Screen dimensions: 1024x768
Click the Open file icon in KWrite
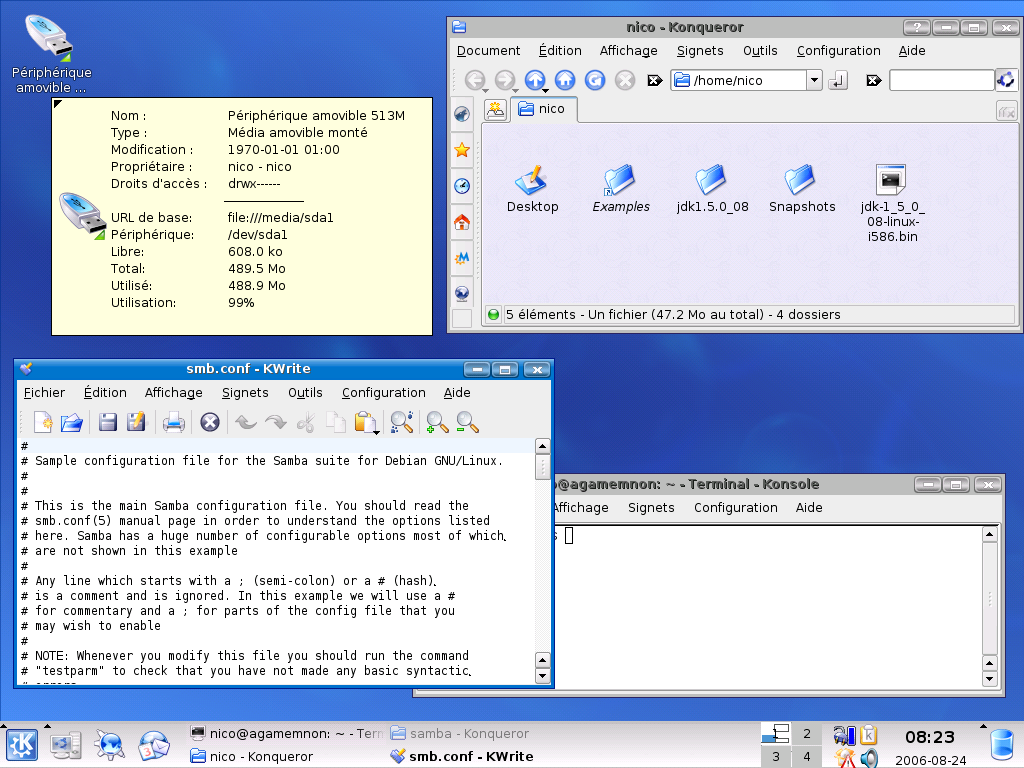click(71, 422)
